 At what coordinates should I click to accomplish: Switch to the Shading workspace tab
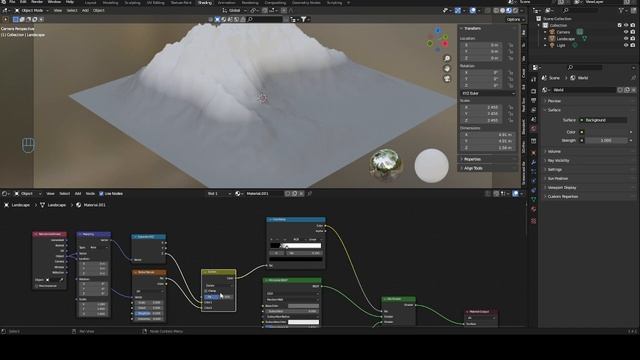coord(205,2)
